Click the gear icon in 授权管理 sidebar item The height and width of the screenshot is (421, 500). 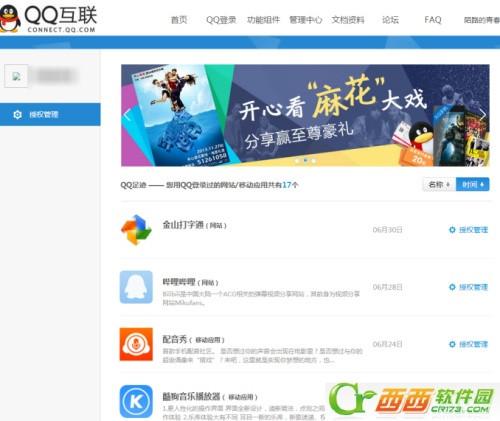click(17, 115)
